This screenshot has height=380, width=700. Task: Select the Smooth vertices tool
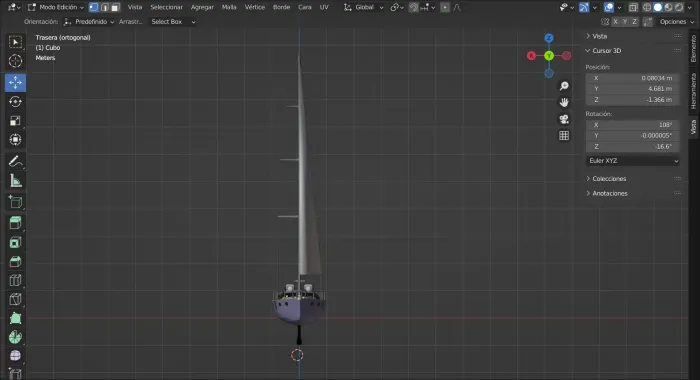(x=15, y=356)
